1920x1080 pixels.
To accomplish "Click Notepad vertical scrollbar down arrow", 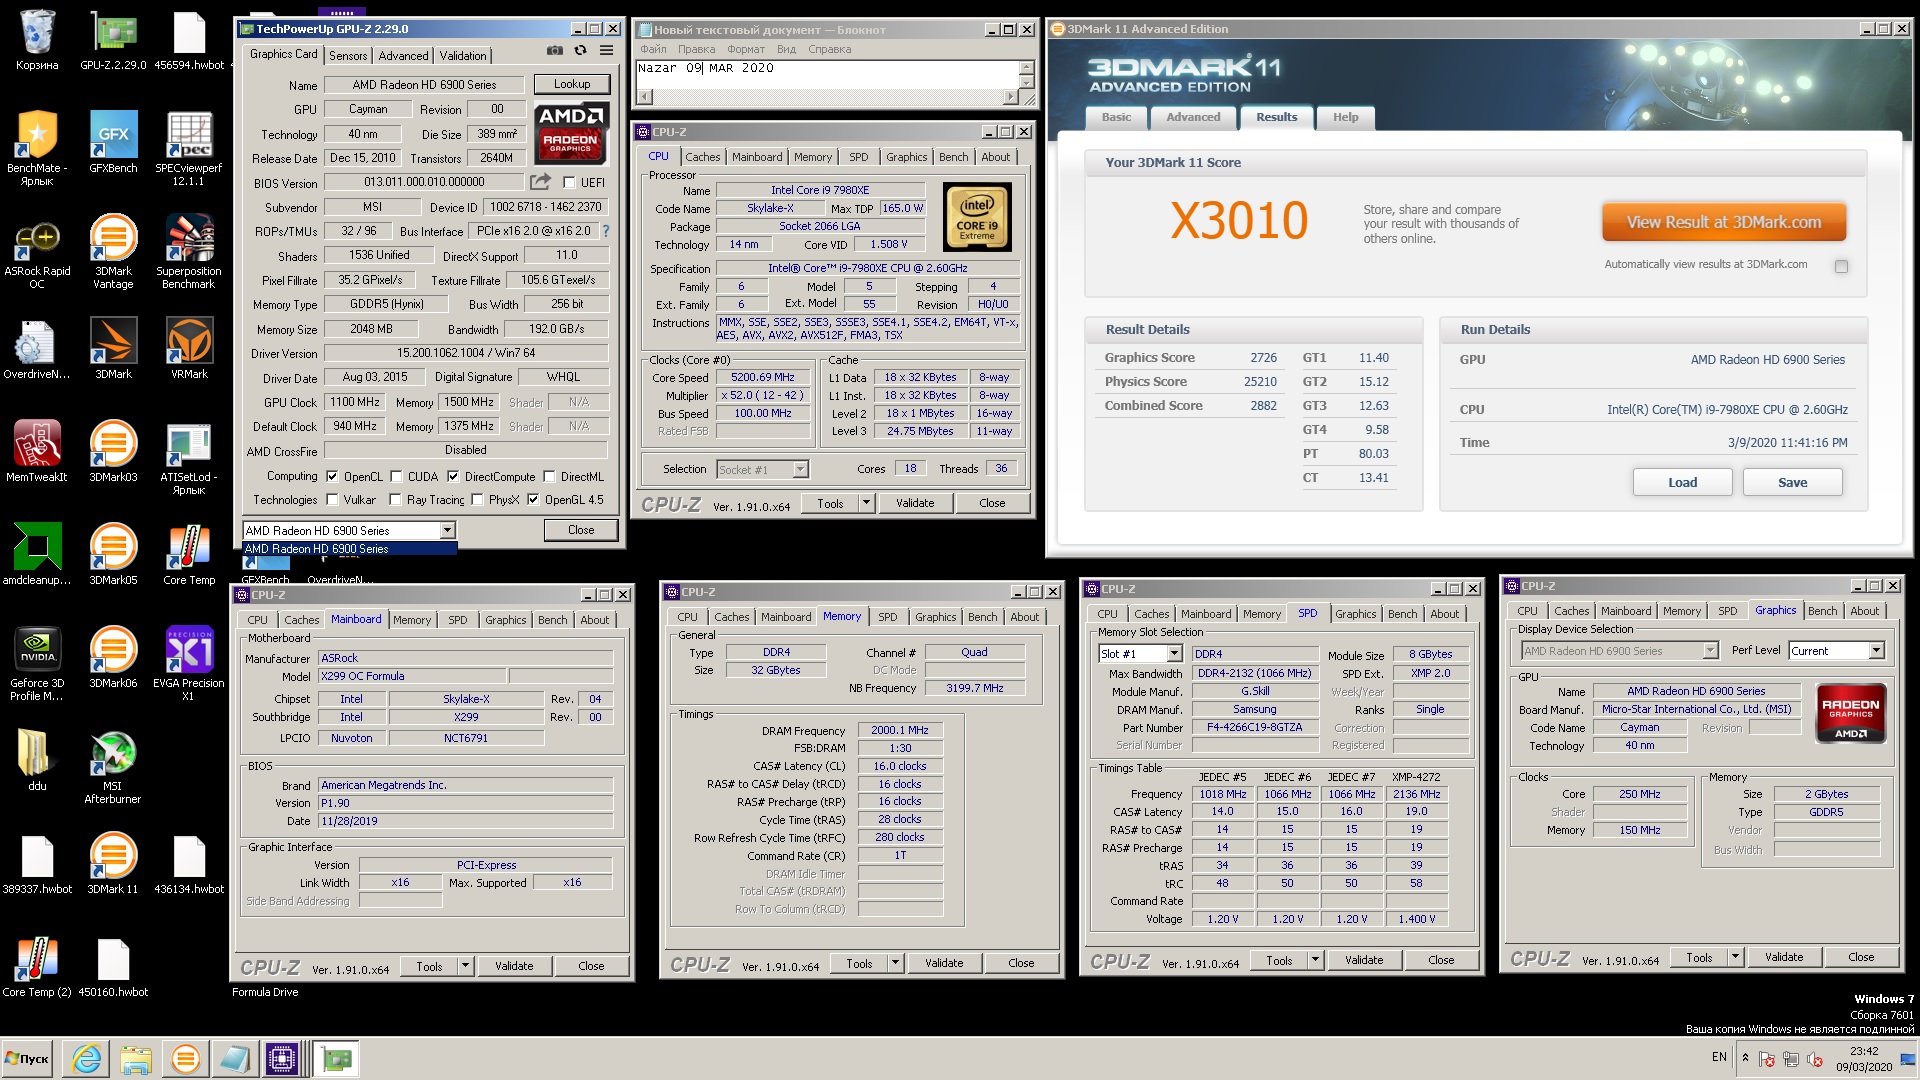I will pos(1026,83).
